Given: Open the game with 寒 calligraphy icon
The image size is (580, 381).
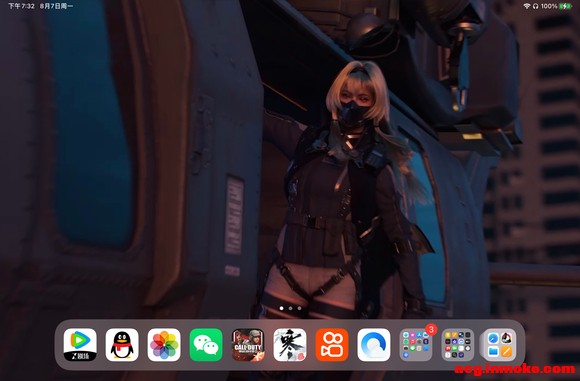Looking at the screenshot, I should tap(290, 345).
